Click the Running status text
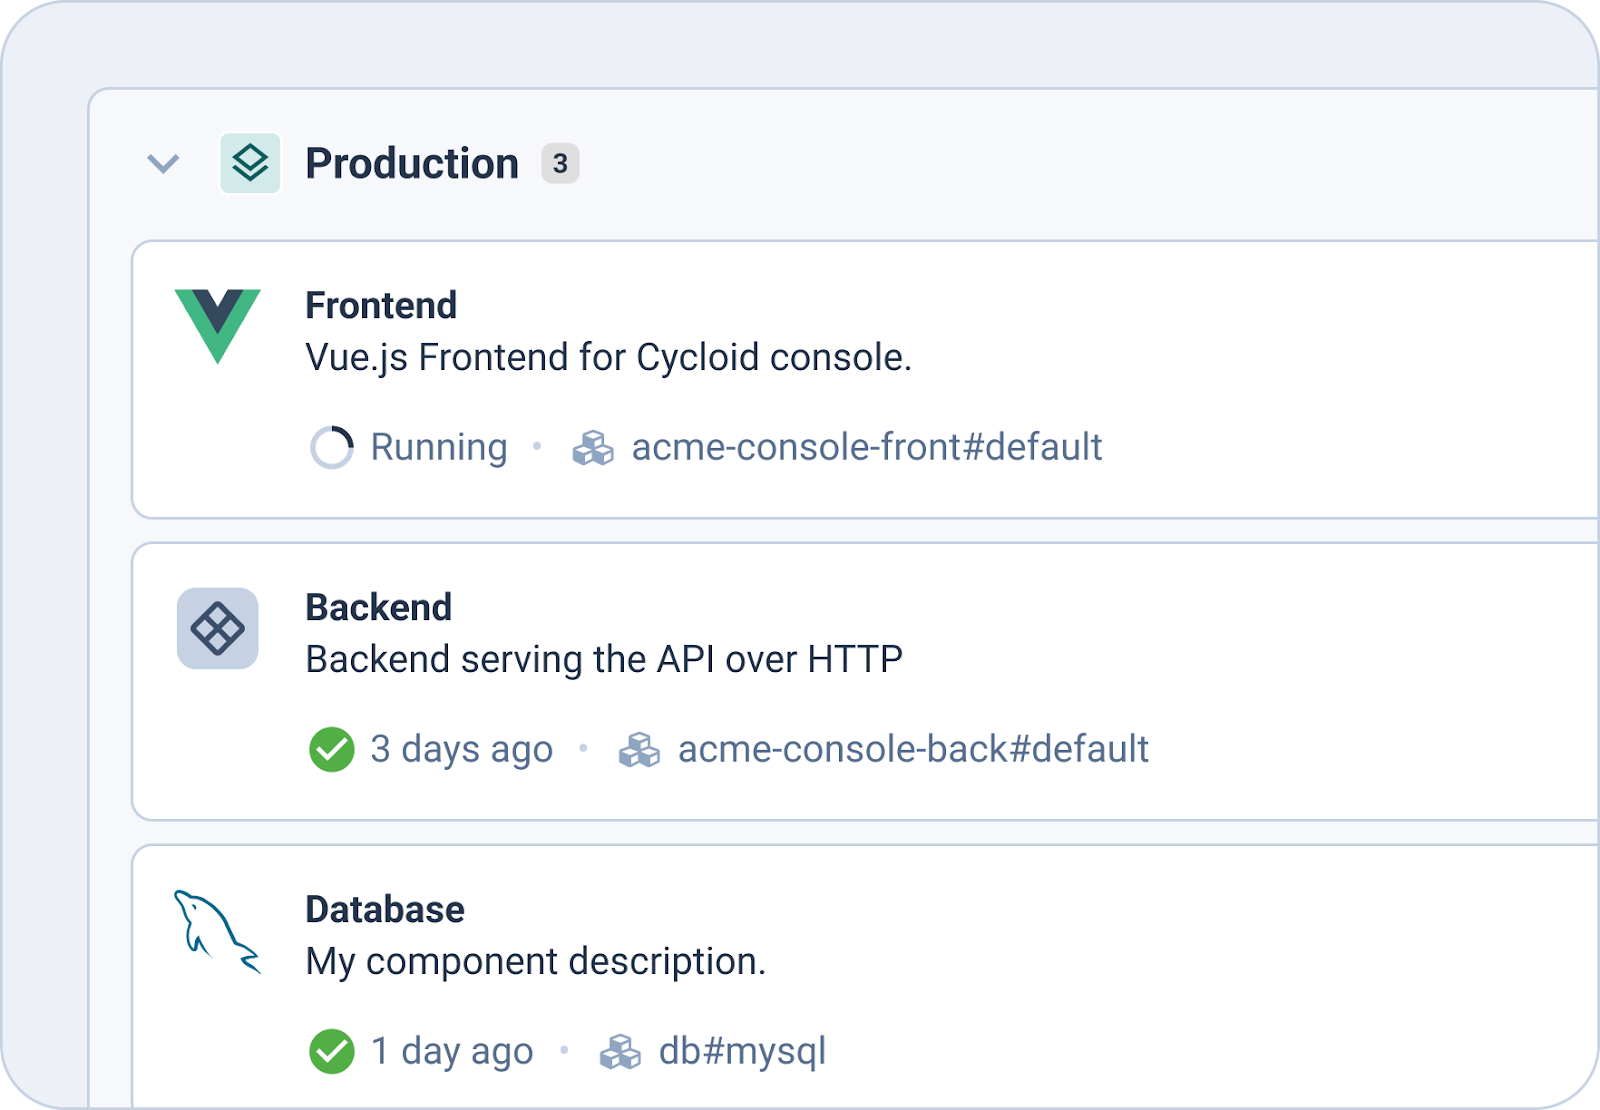The height and width of the screenshot is (1110, 1600). click(439, 447)
